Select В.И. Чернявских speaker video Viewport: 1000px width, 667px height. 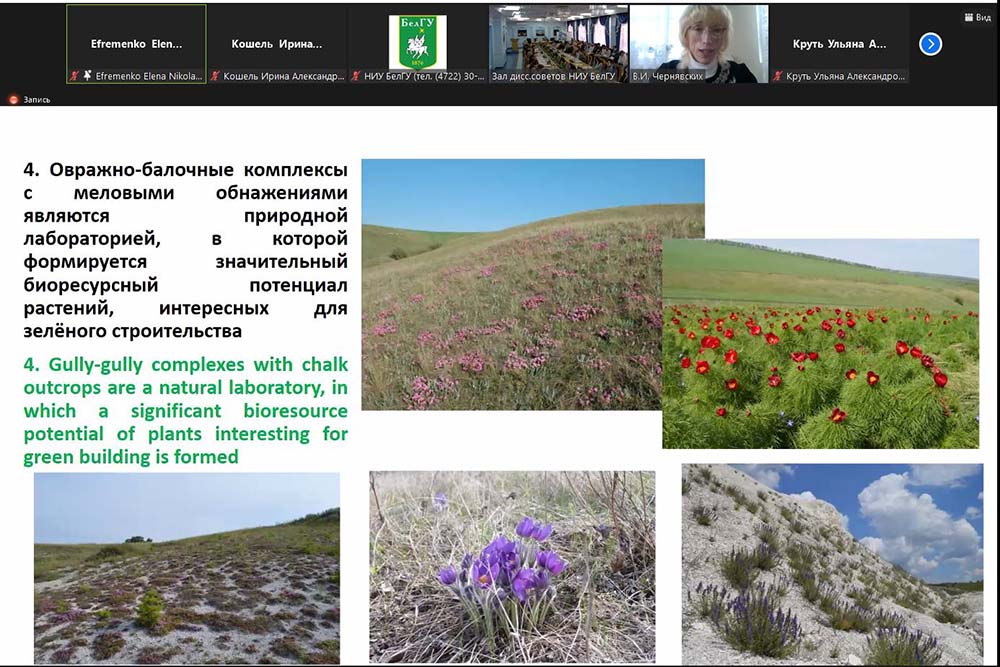[698, 40]
